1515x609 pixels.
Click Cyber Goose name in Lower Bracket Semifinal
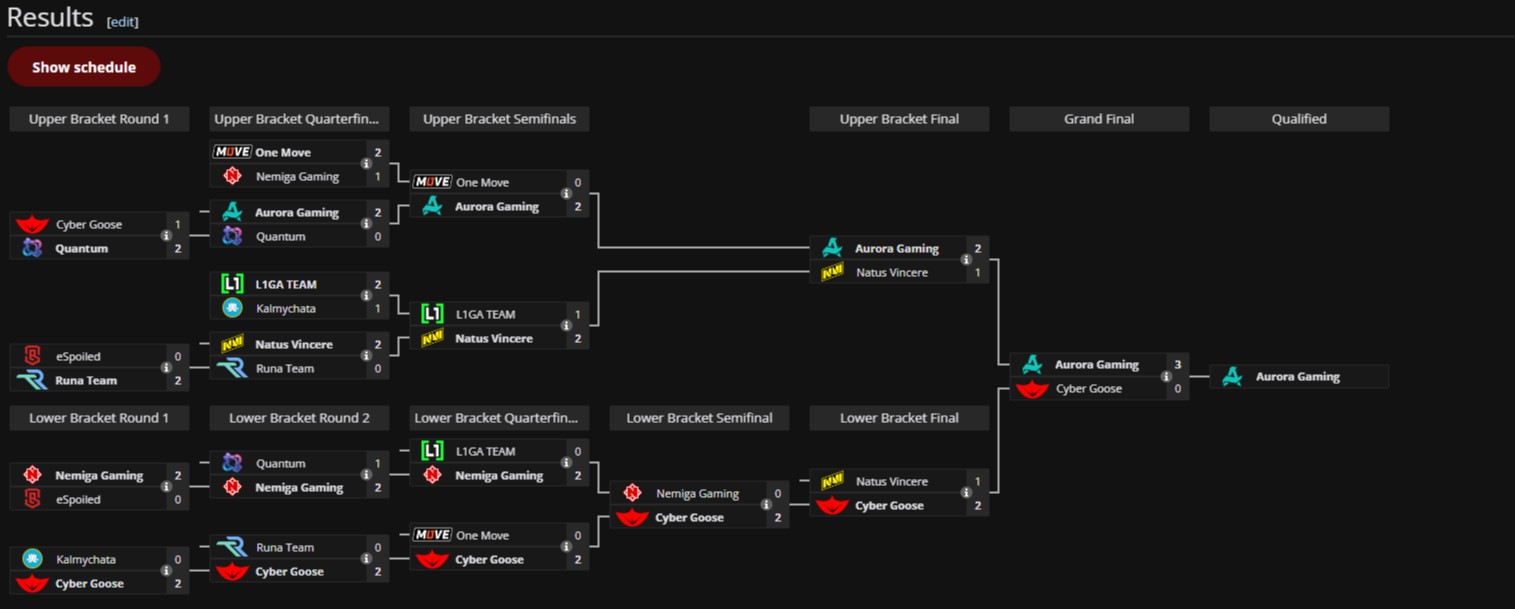689,518
